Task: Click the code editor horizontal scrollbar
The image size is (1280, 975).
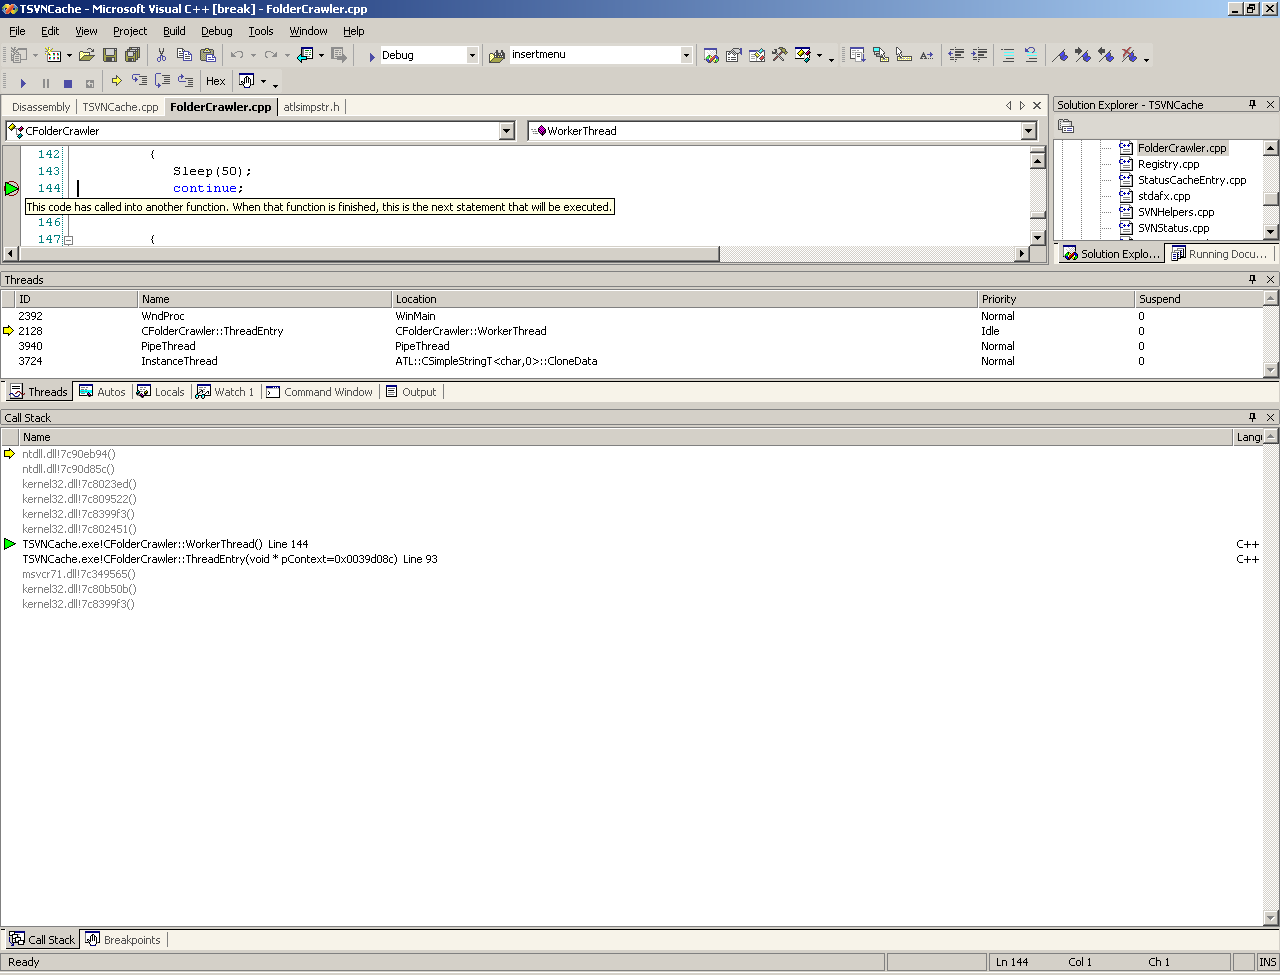Action: (x=368, y=254)
